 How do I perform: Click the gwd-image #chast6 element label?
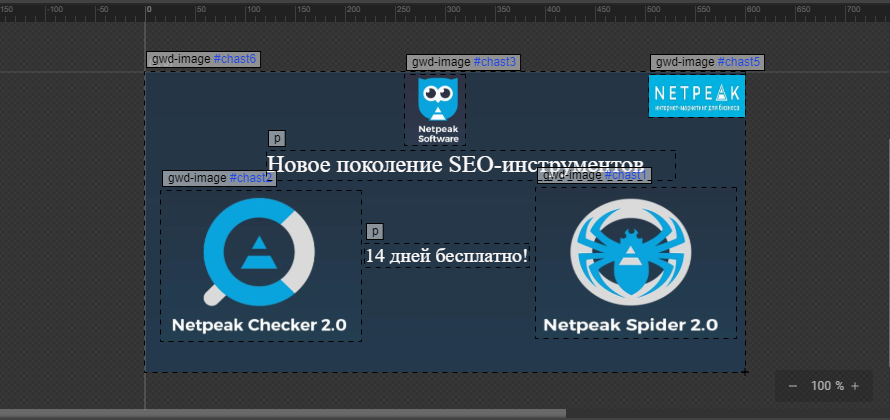(203, 60)
